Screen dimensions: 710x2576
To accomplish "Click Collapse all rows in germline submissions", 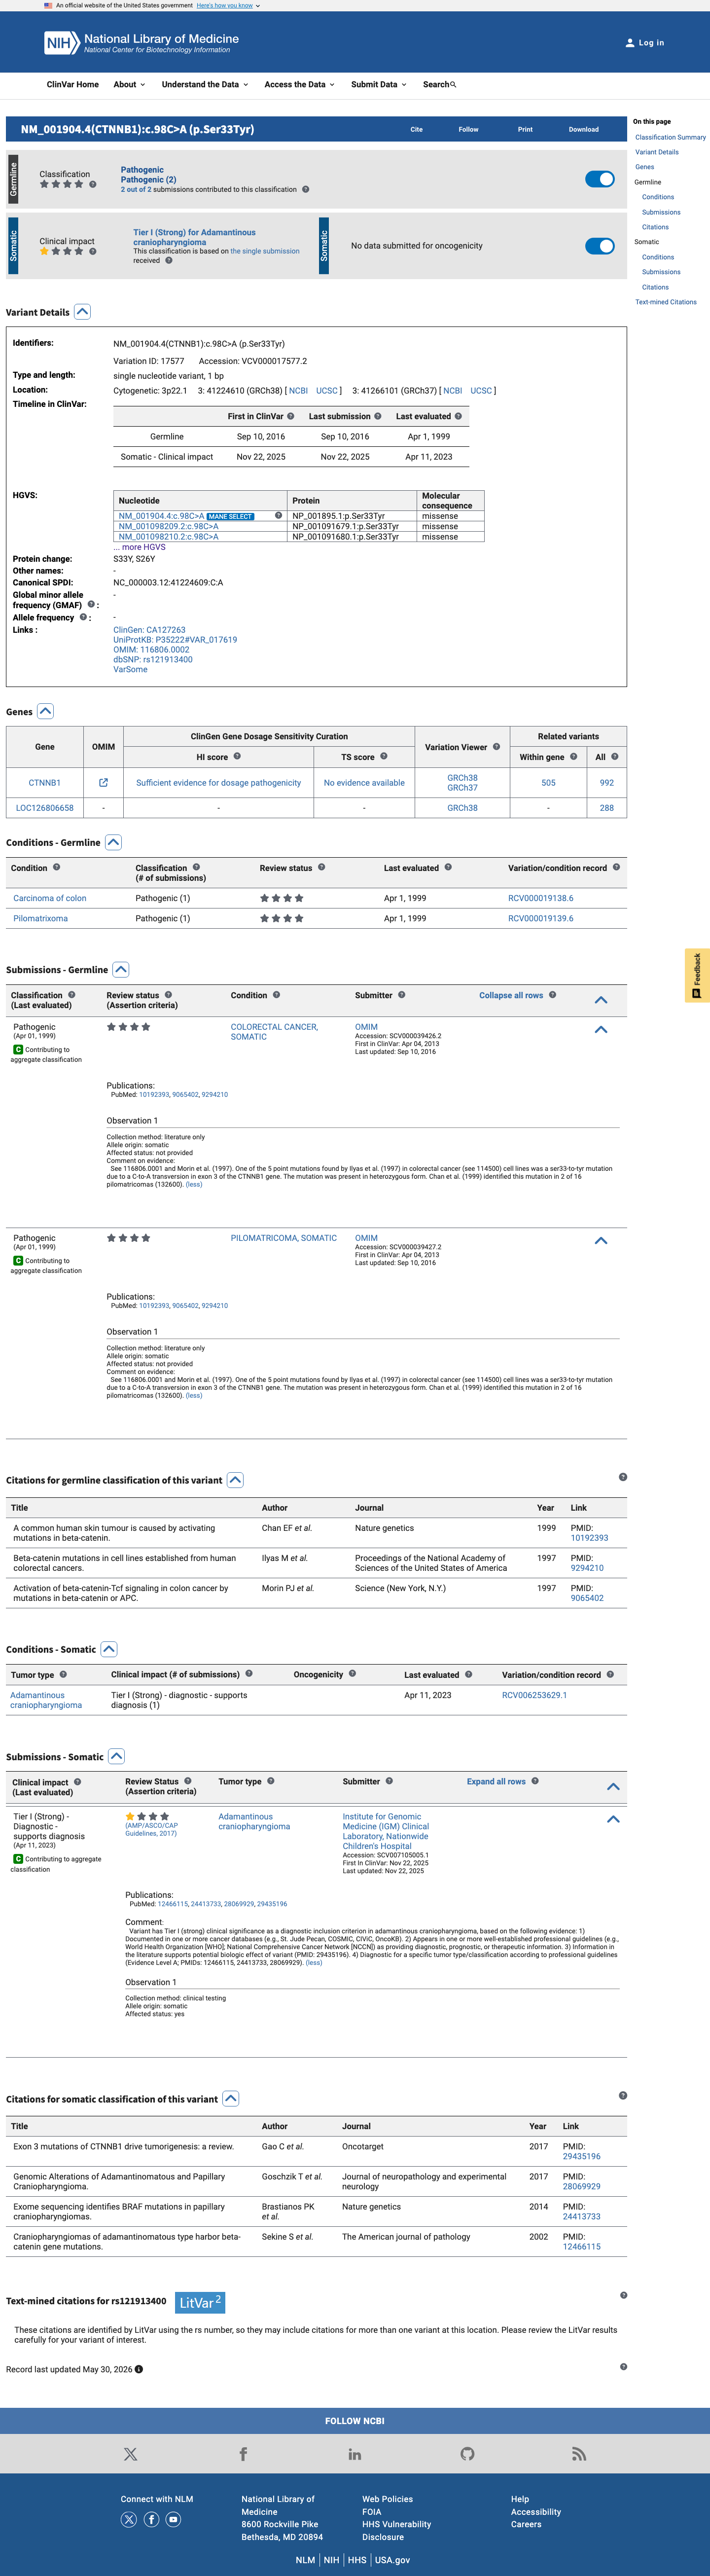I will pos(511,996).
